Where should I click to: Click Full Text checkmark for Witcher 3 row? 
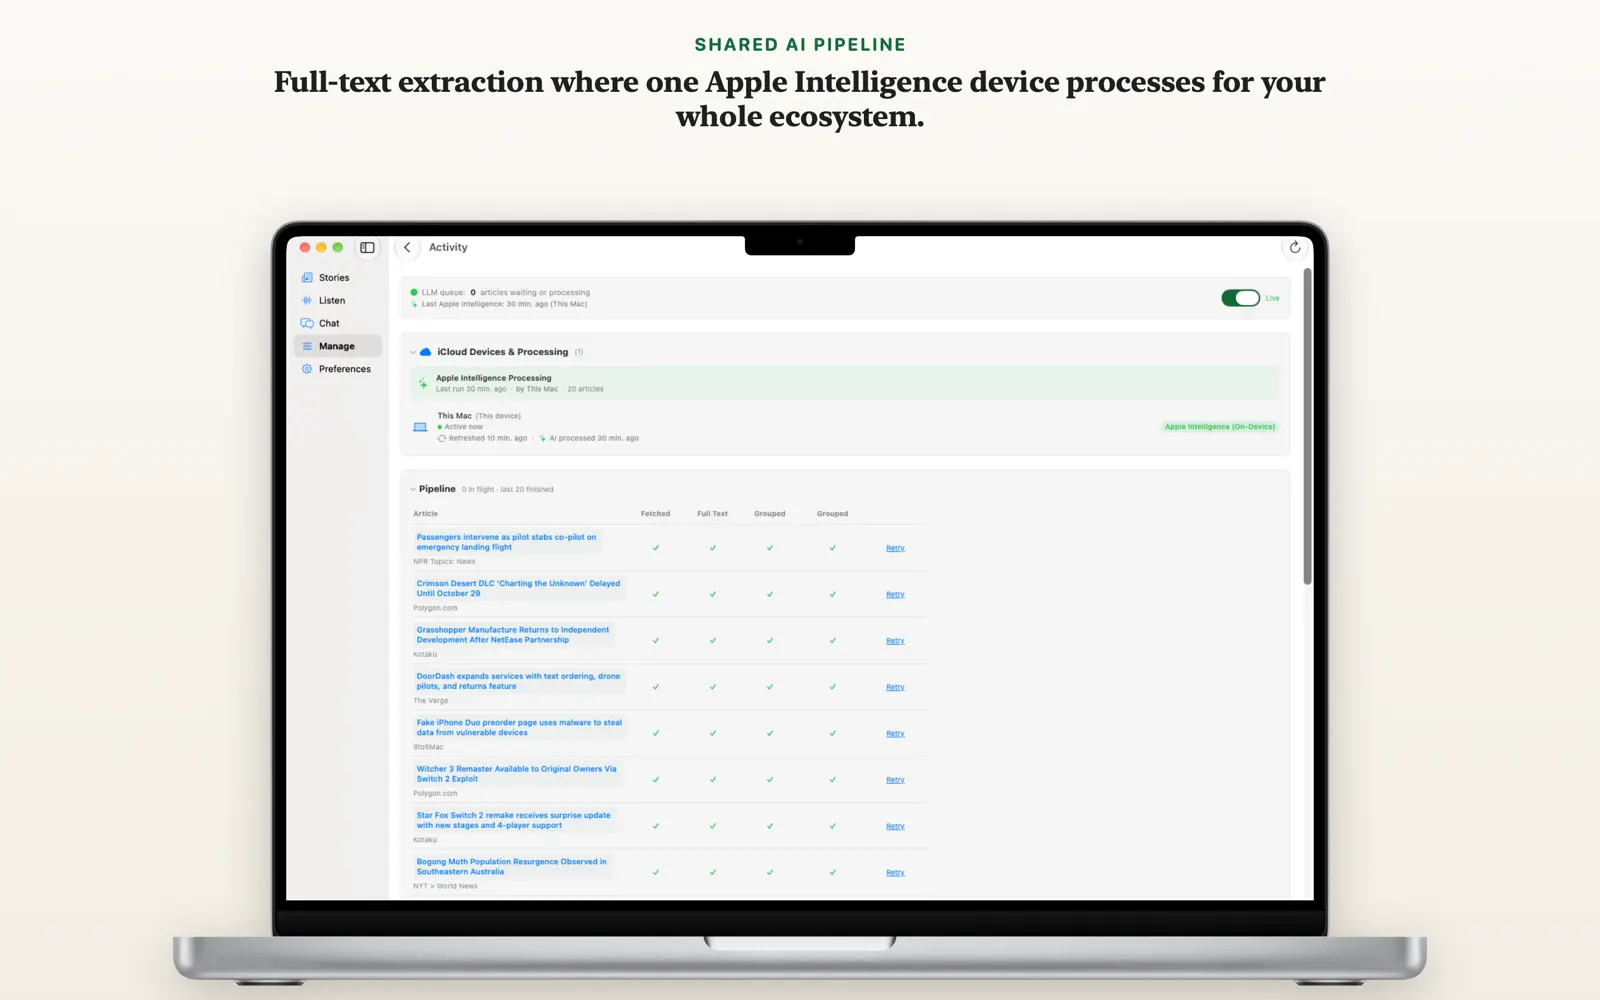[x=713, y=780]
